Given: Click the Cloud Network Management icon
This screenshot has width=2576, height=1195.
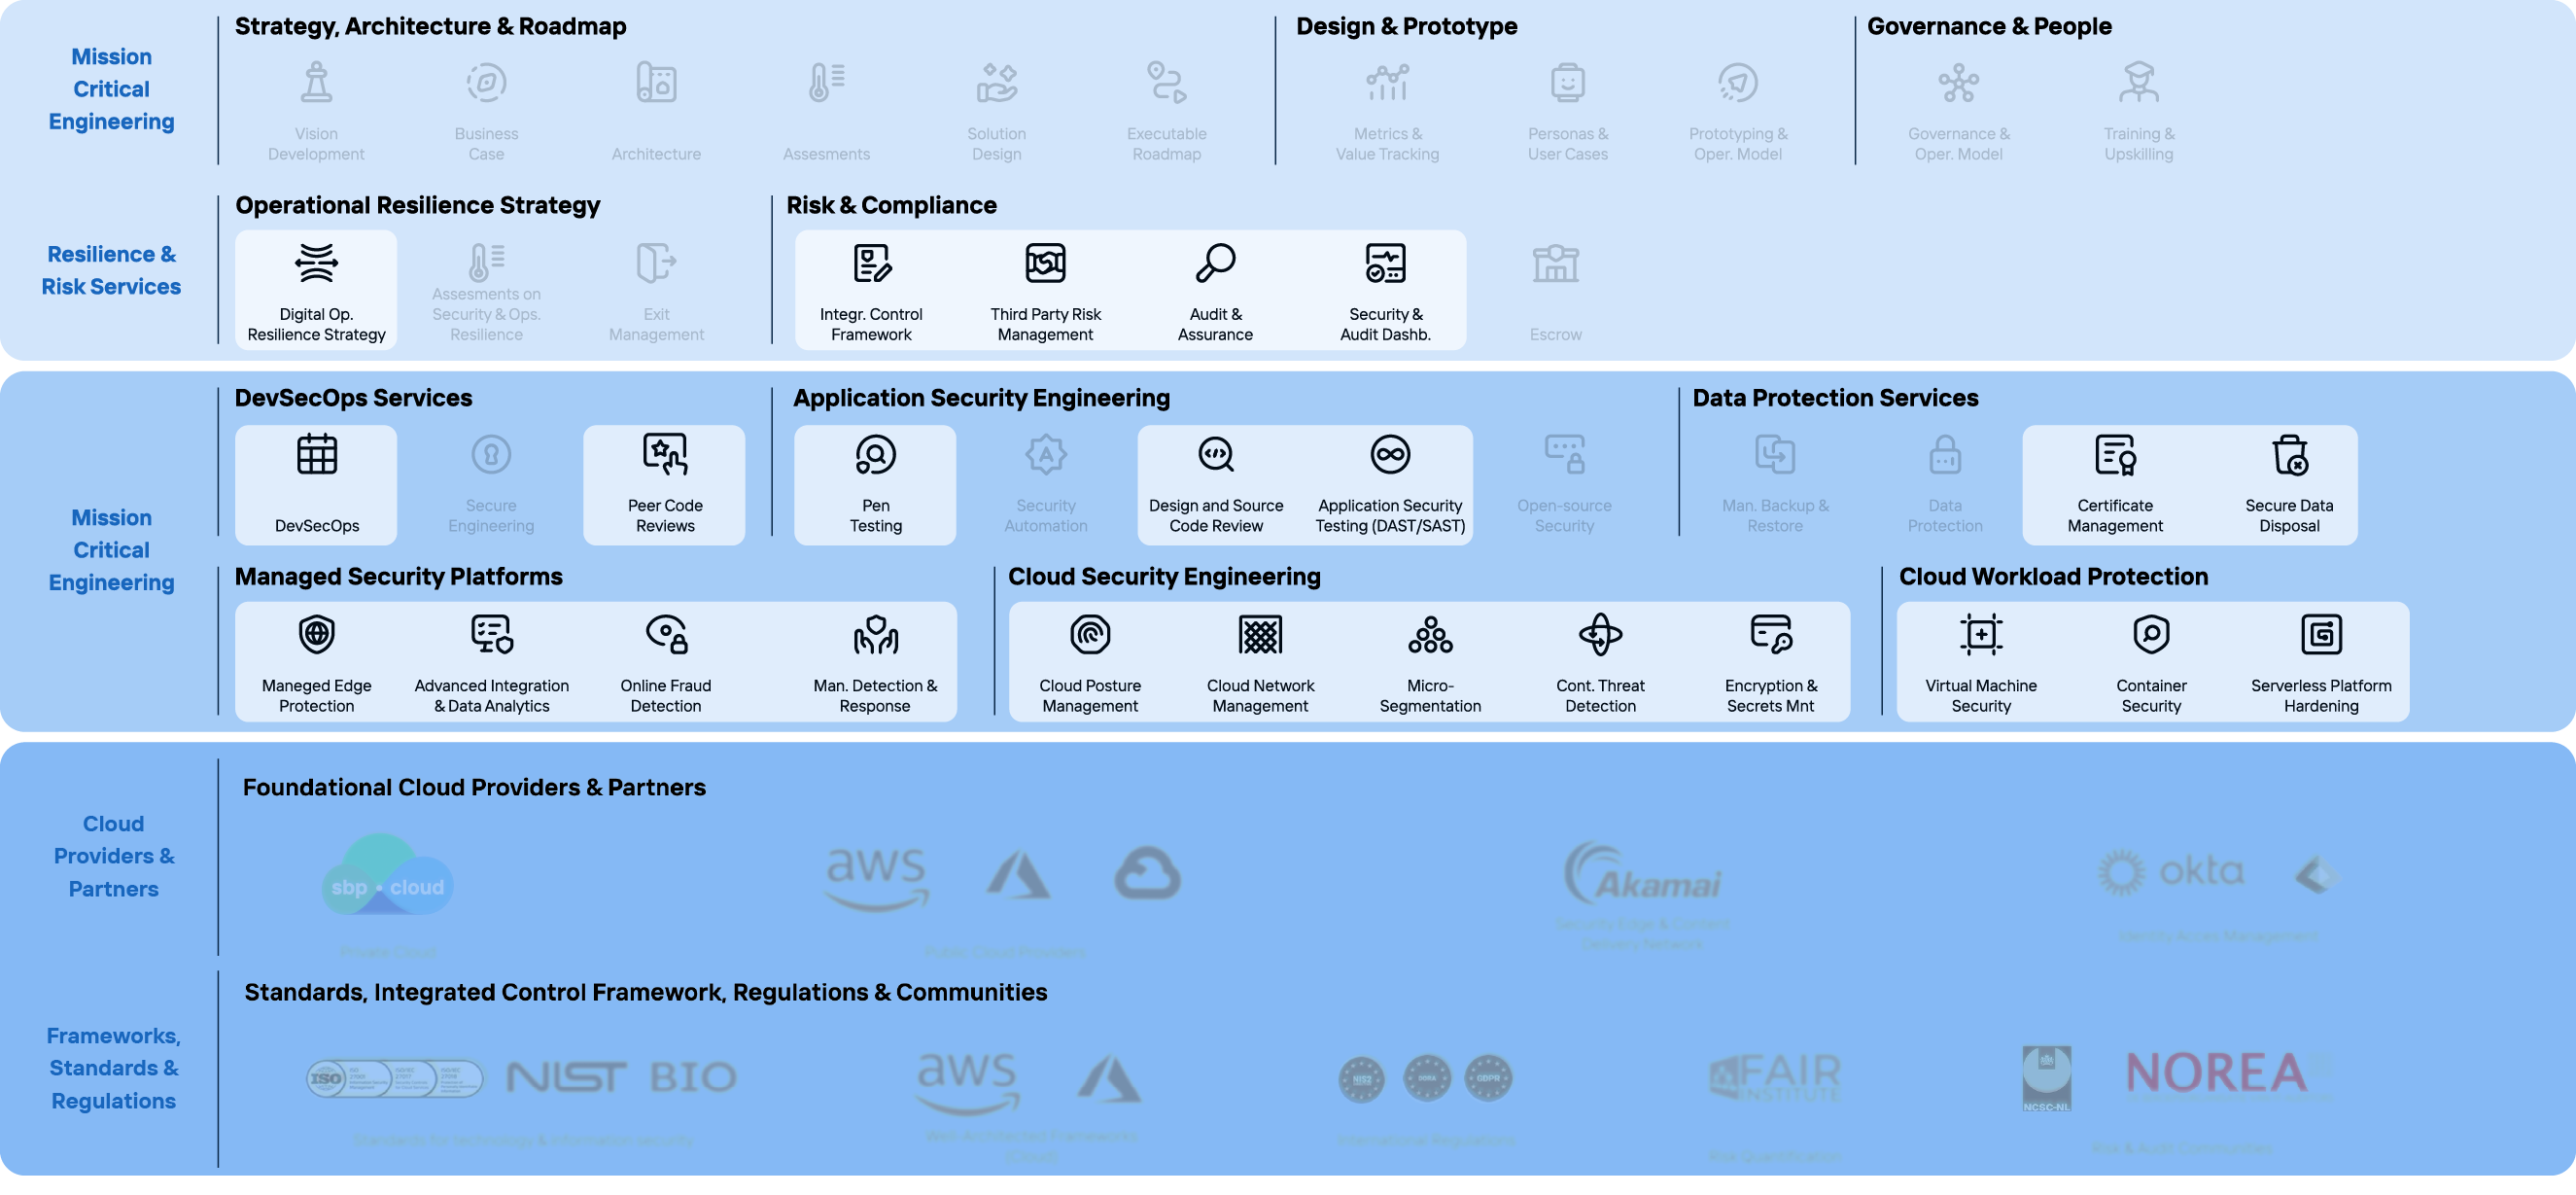Looking at the screenshot, I should coord(1260,634).
